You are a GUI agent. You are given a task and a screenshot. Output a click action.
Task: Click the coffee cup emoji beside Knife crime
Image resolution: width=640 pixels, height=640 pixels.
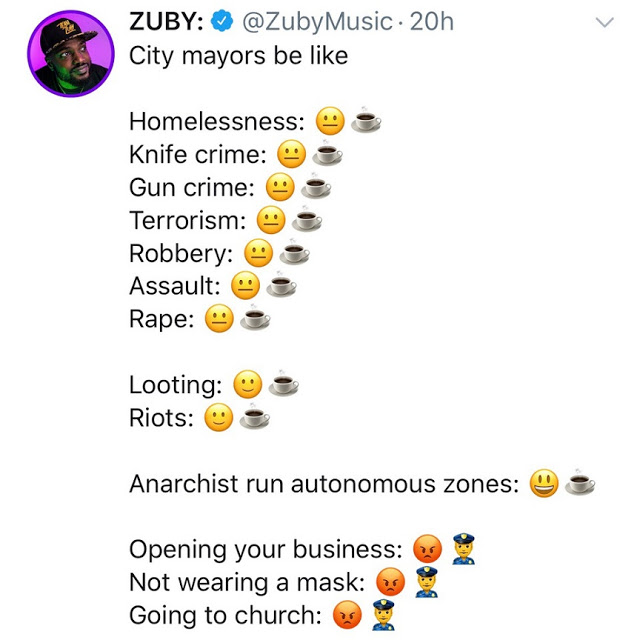[328, 155]
